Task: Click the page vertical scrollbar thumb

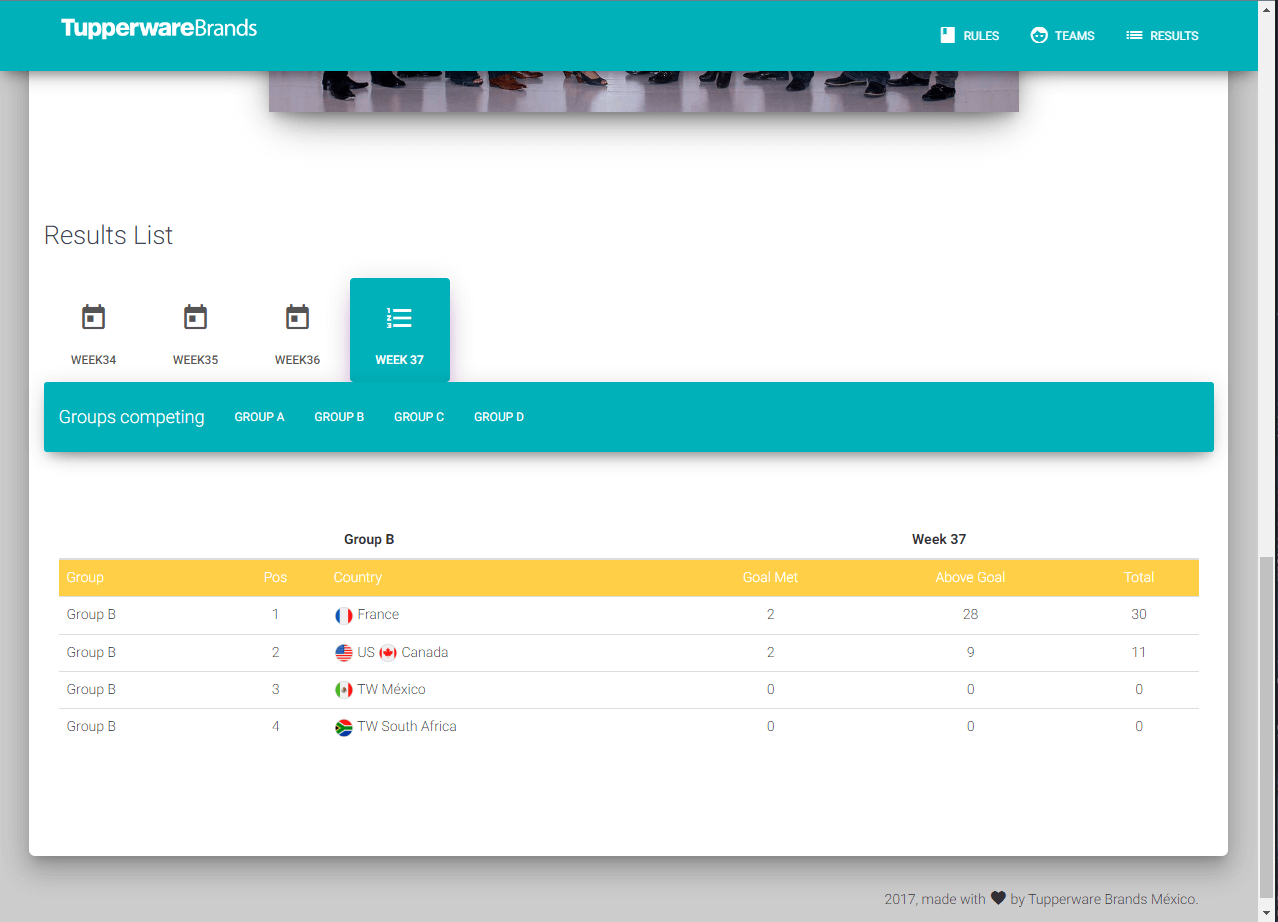Action: coord(1268,726)
